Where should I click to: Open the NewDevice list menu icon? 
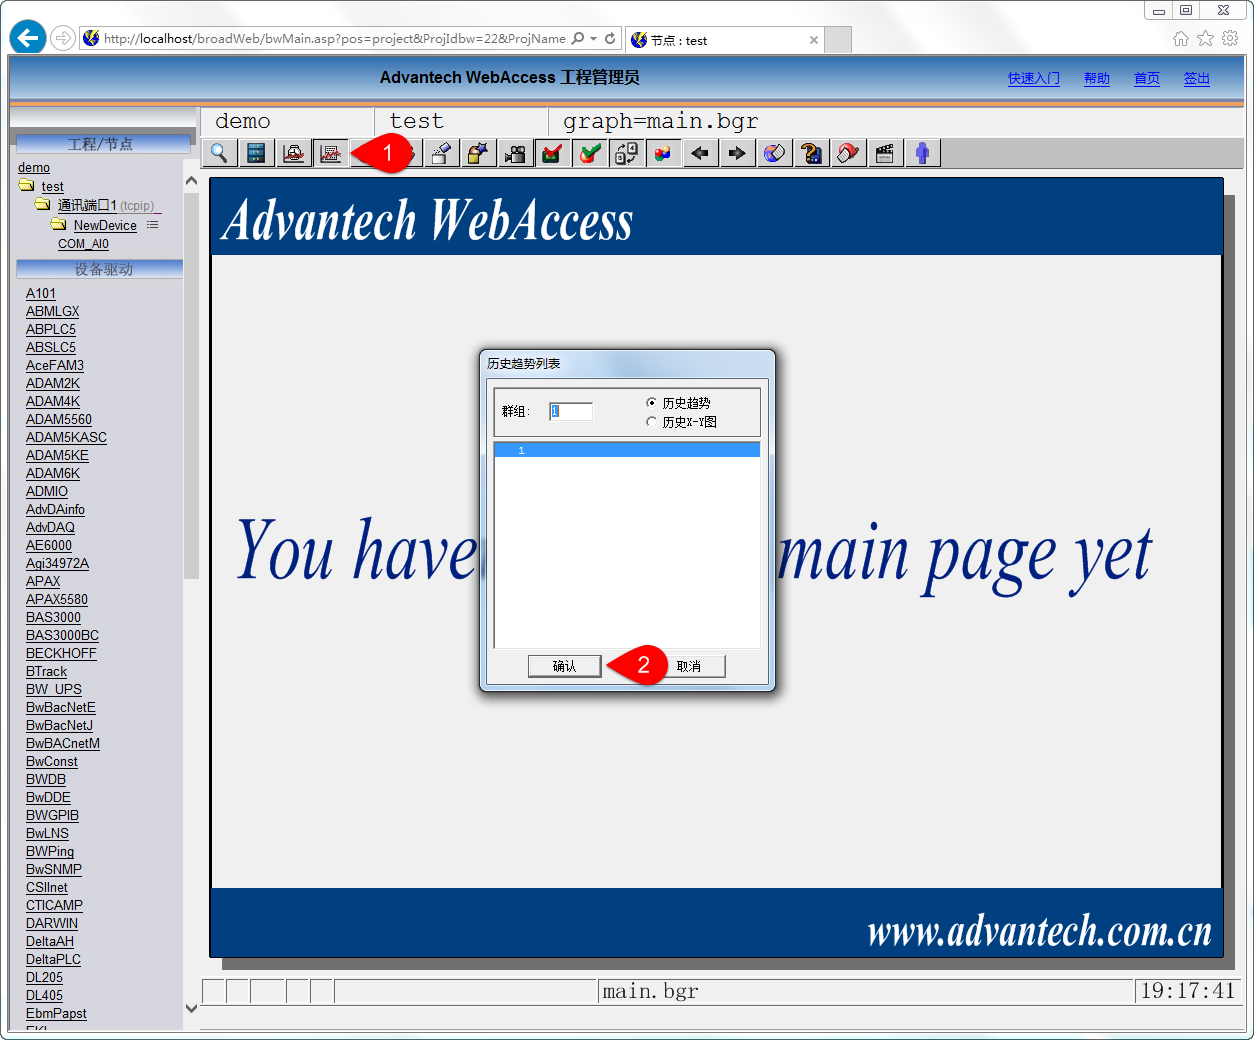153,225
